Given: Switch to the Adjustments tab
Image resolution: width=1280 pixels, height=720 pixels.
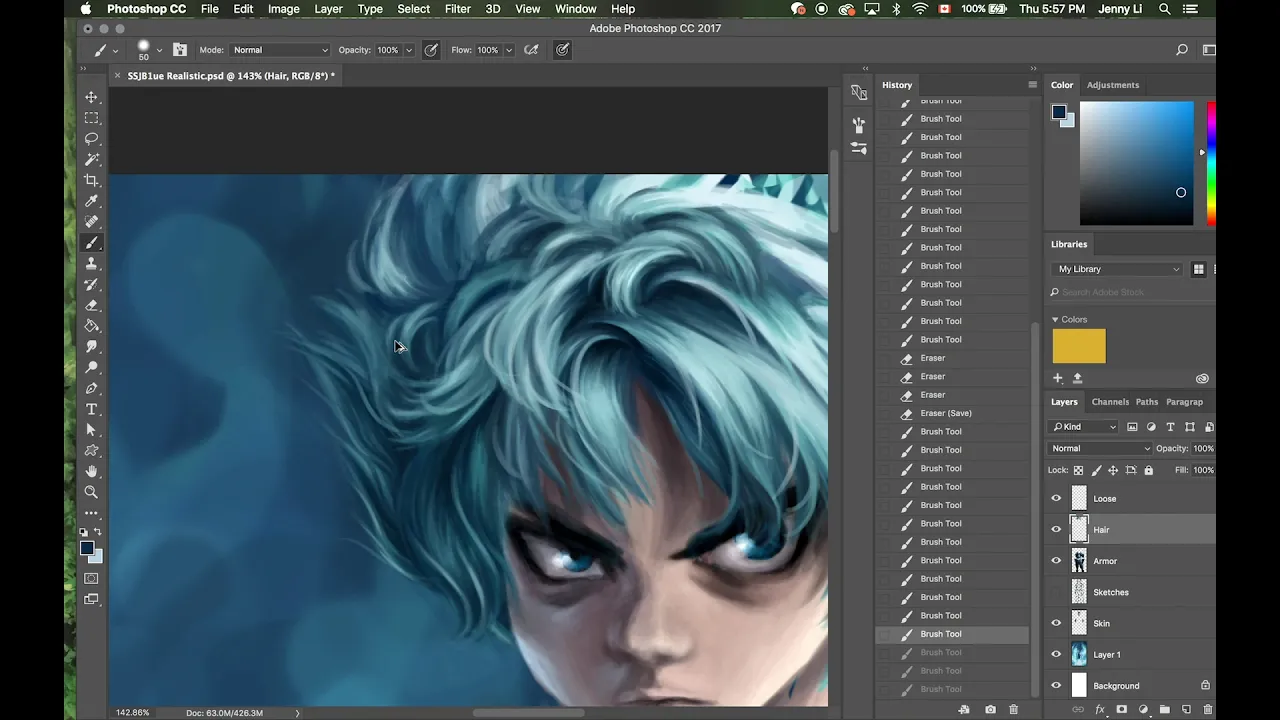Looking at the screenshot, I should click(x=1113, y=85).
